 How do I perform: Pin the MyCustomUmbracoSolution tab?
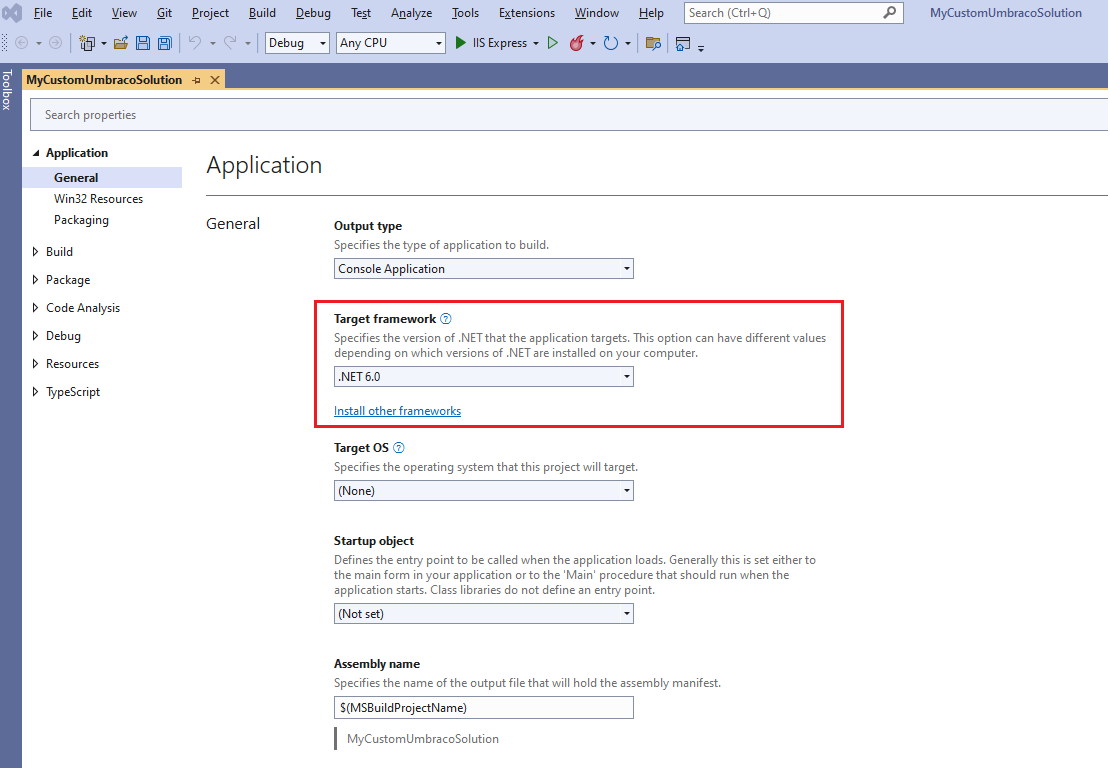[196, 80]
